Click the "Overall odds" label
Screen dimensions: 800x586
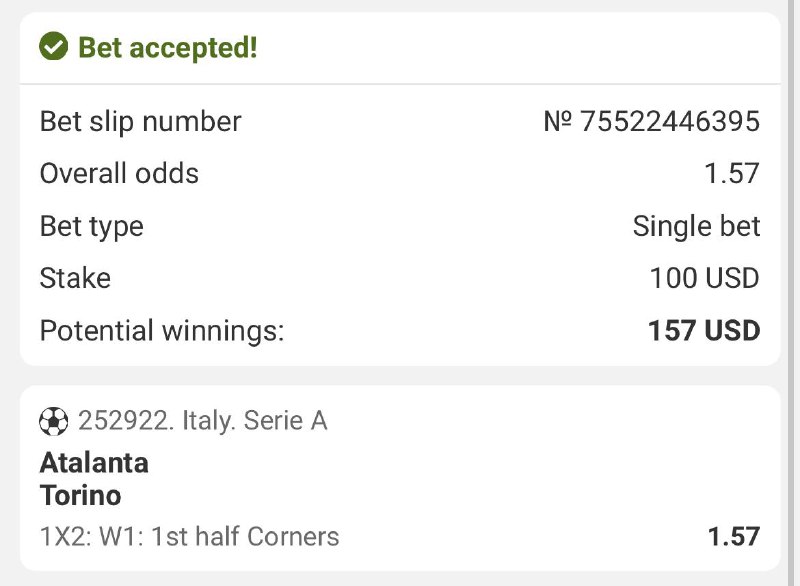click(119, 174)
